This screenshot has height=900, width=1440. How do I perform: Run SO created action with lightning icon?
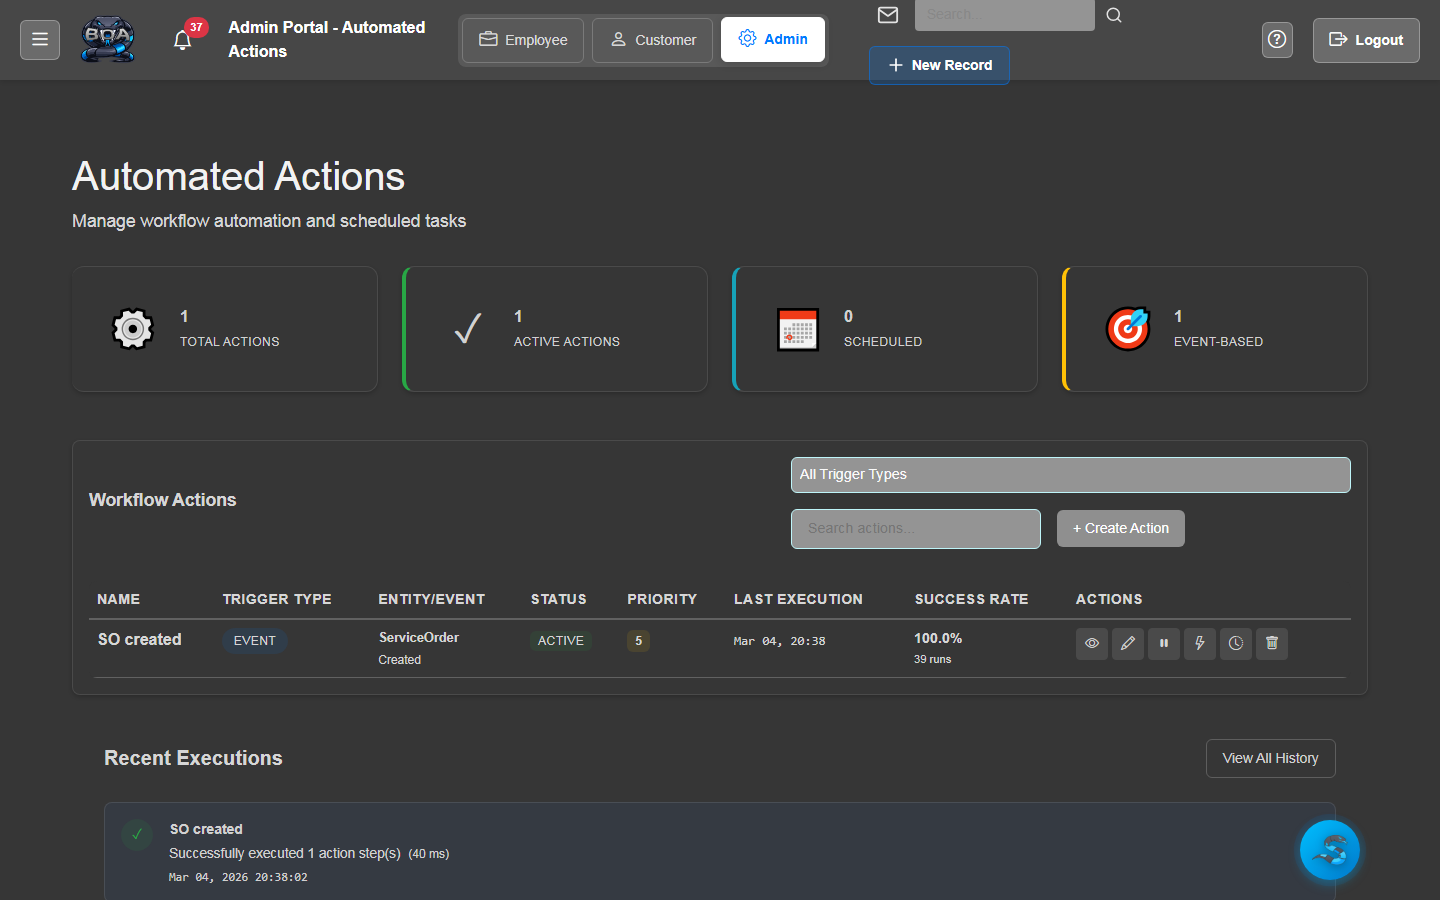(1199, 643)
